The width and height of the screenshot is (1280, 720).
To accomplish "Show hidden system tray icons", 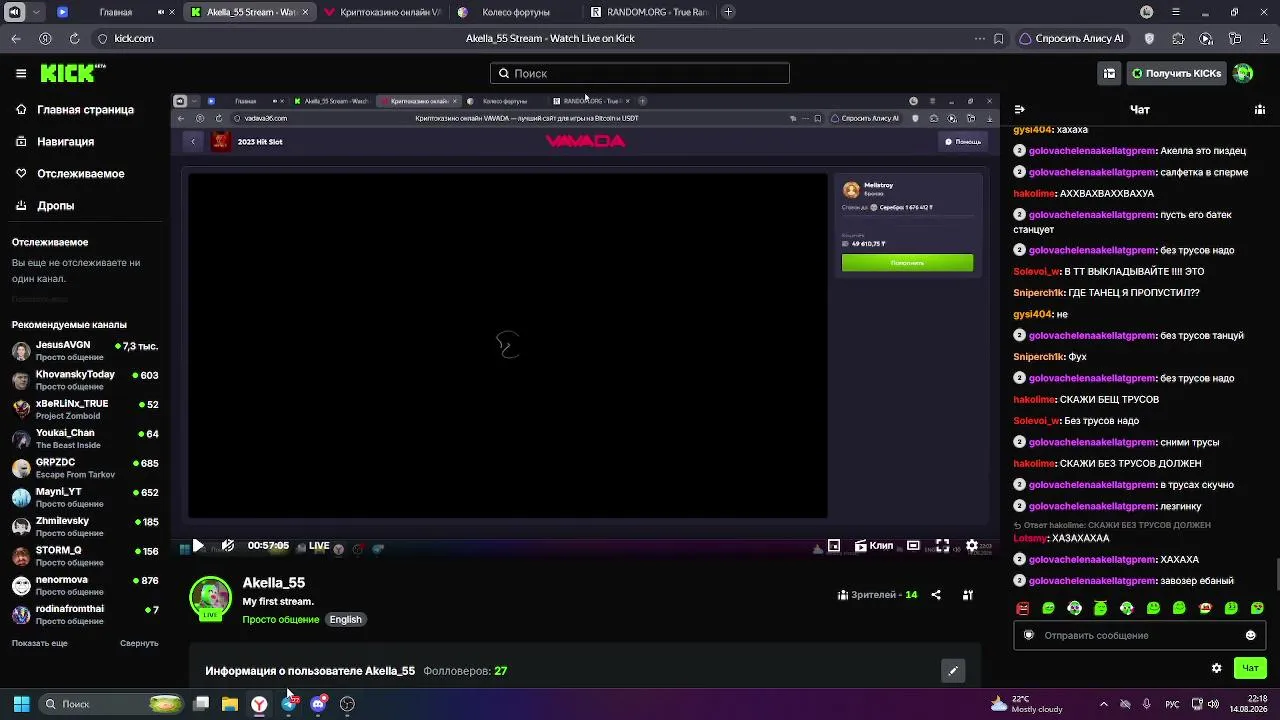I will [x=1104, y=704].
